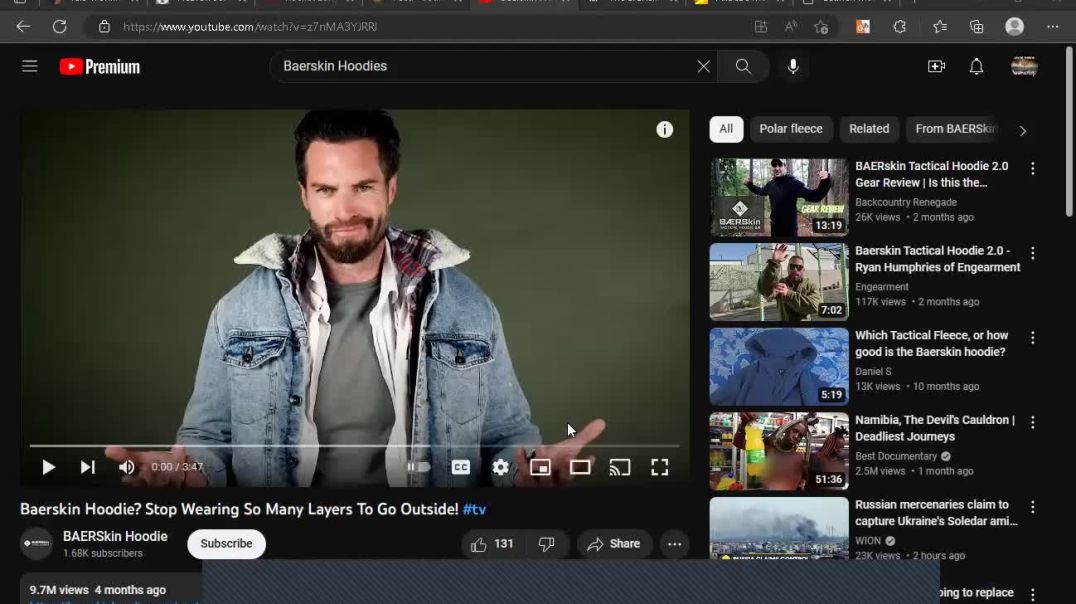Image resolution: width=1076 pixels, height=604 pixels.
Task: Open the BAERSkin Hoodie channel avatar
Action: pos(36,544)
